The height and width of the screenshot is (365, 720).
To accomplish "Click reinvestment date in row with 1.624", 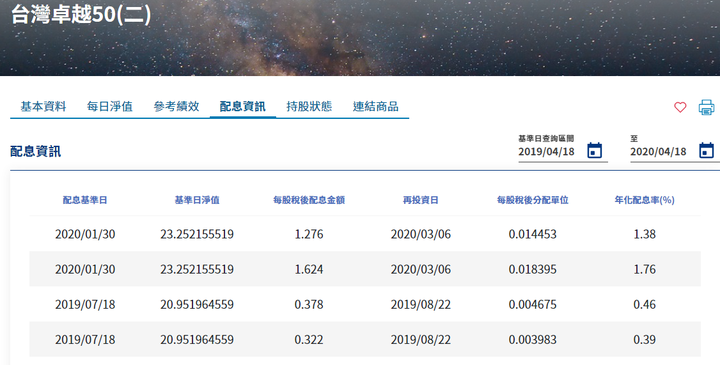I will coord(421,269).
